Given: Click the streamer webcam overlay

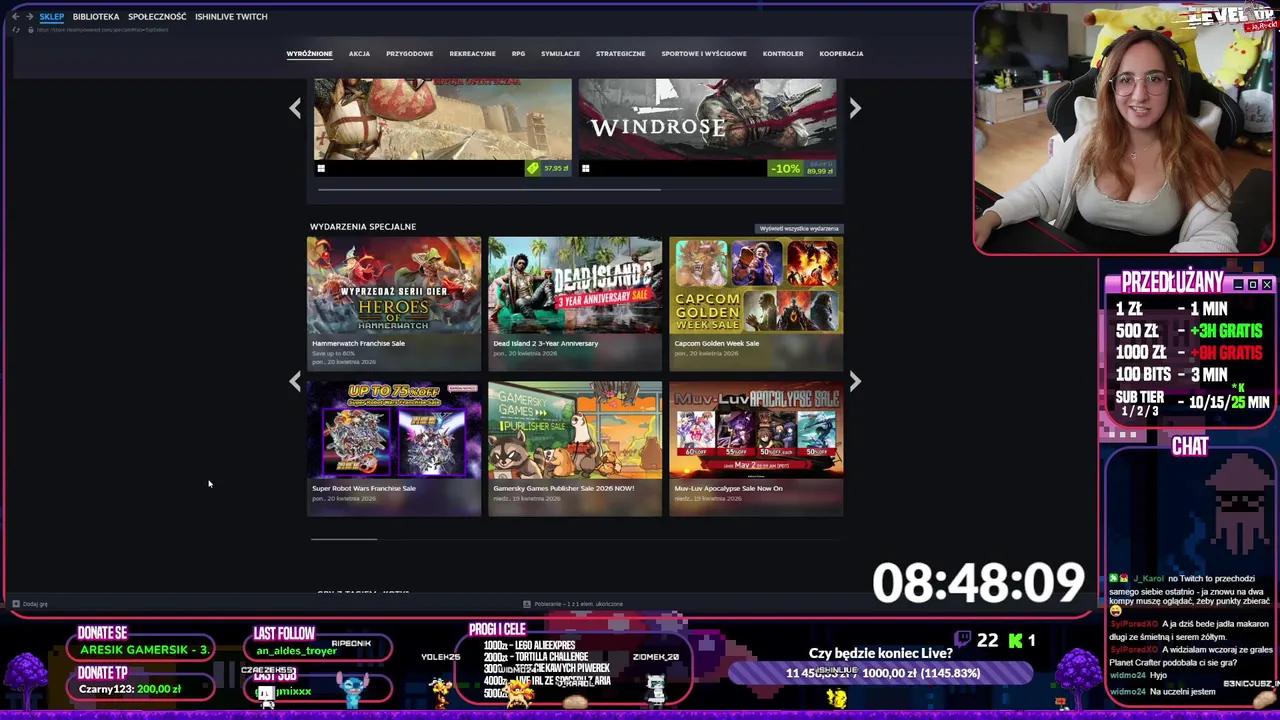Looking at the screenshot, I should [x=1124, y=128].
